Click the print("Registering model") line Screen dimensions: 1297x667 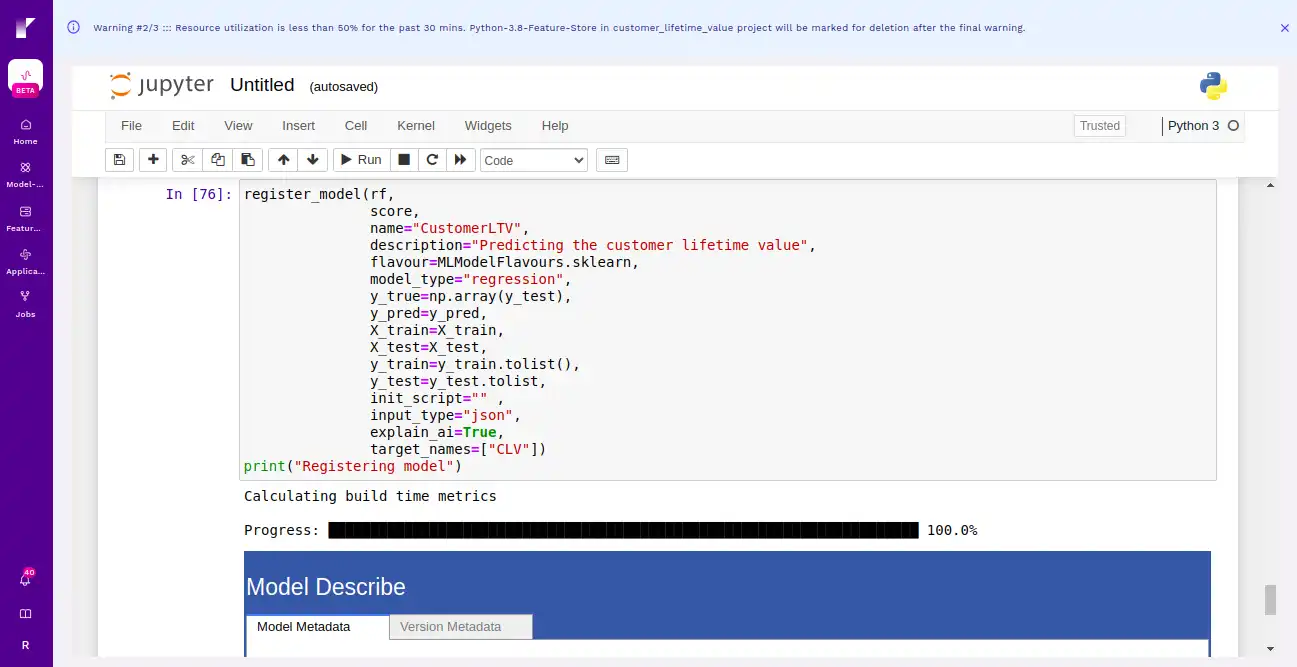tap(352, 466)
